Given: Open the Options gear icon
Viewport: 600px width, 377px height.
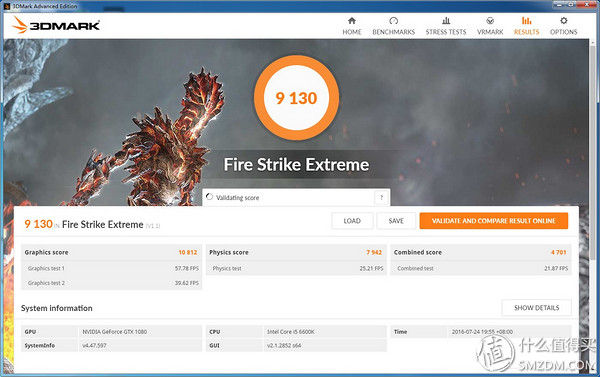Looking at the screenshot, I should pyautogui.click(x=563, y=21).
